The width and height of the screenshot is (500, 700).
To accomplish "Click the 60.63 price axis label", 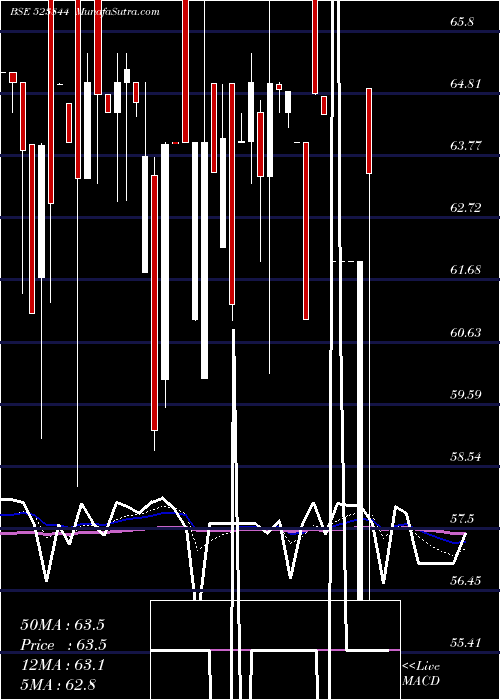I will click(x=466, y=333).
